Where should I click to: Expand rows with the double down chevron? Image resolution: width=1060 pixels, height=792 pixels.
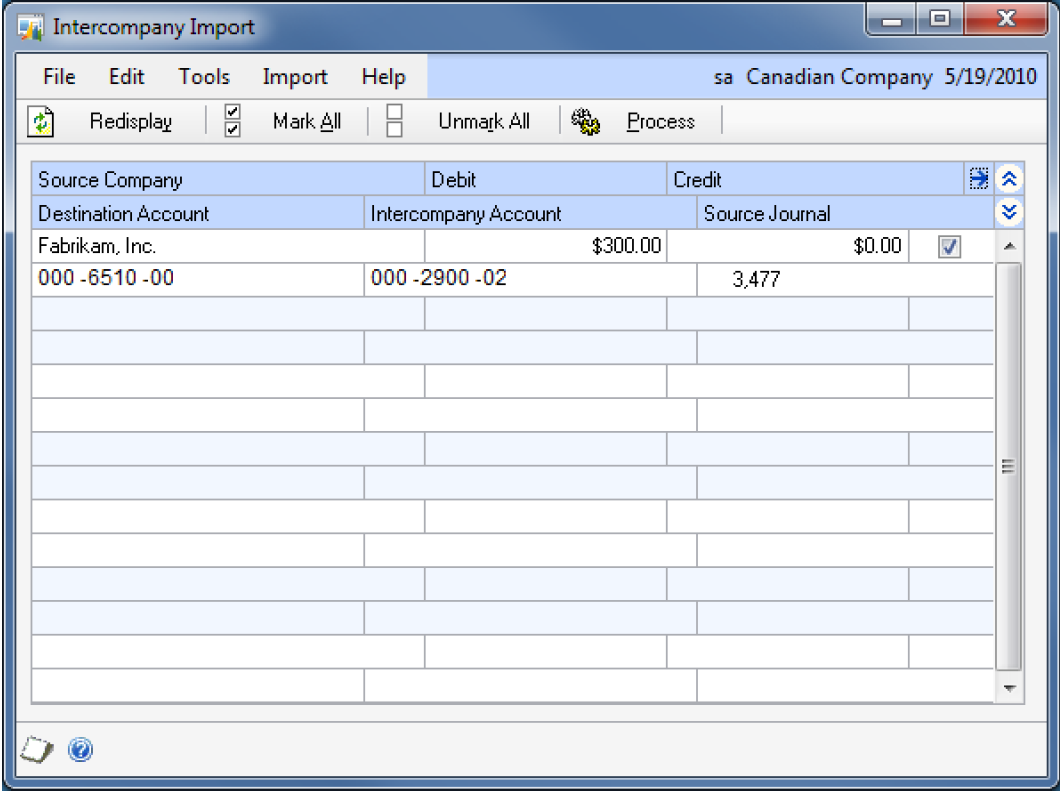pyautogui.click(x=1009, y=212)
